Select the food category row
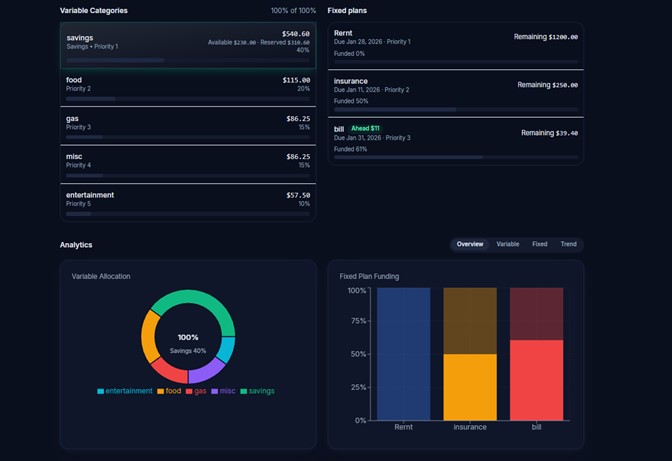This screenshot has width=672, height=461. pyautogui.click(x=187, y=87)
